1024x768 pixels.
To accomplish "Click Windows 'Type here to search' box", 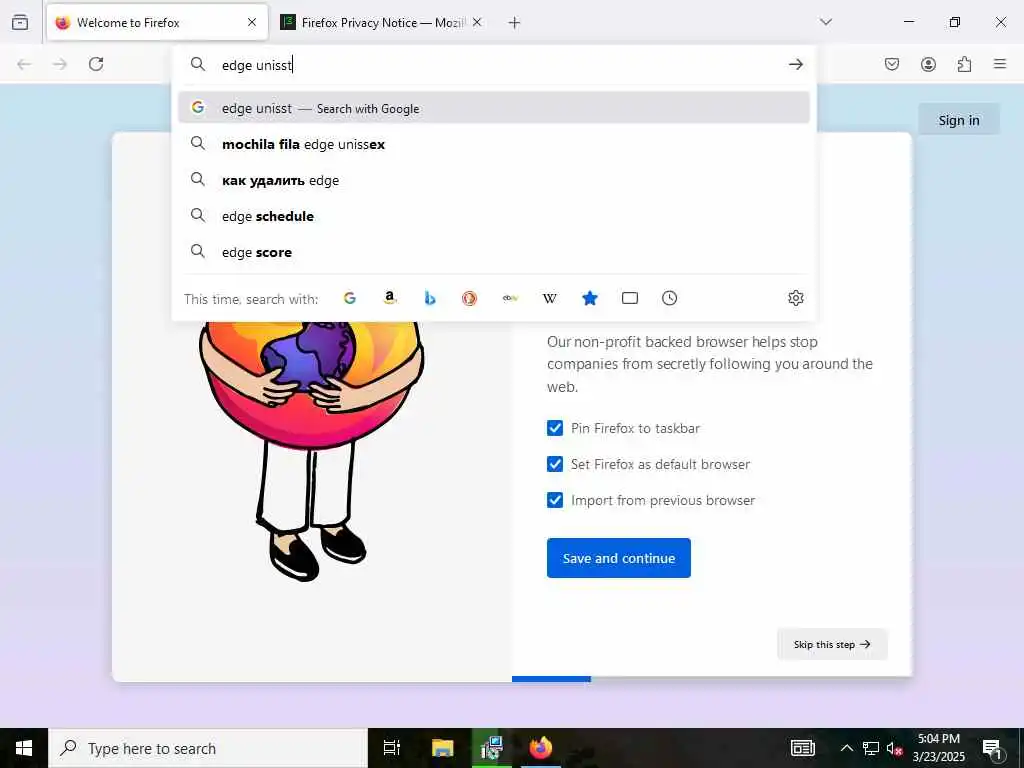I will (208, 748).
